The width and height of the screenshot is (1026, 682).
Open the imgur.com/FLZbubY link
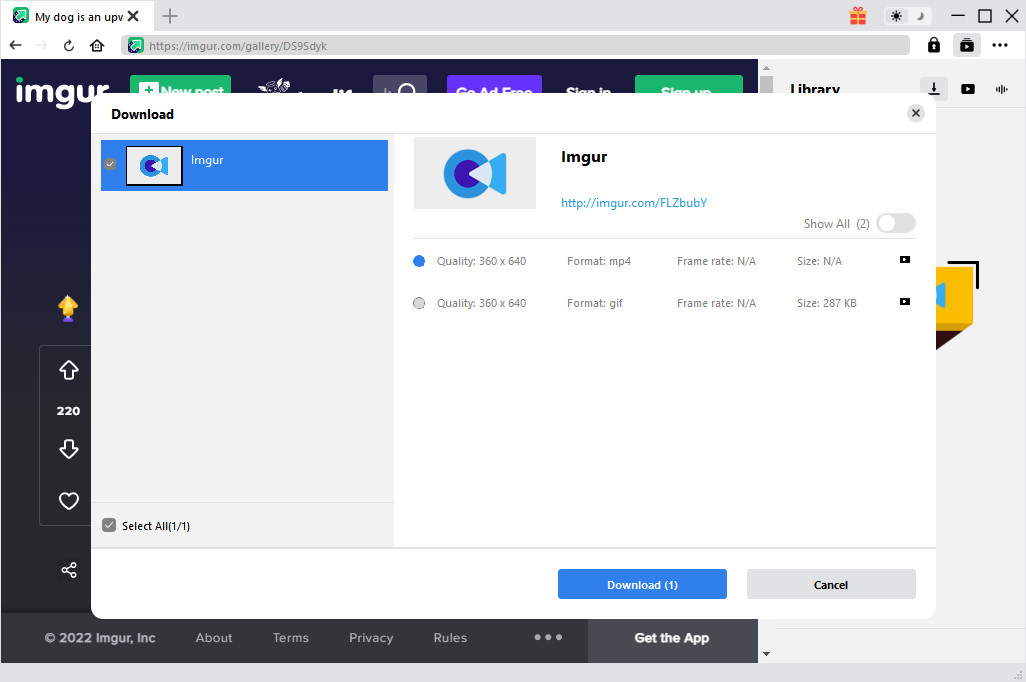[633, 202]
